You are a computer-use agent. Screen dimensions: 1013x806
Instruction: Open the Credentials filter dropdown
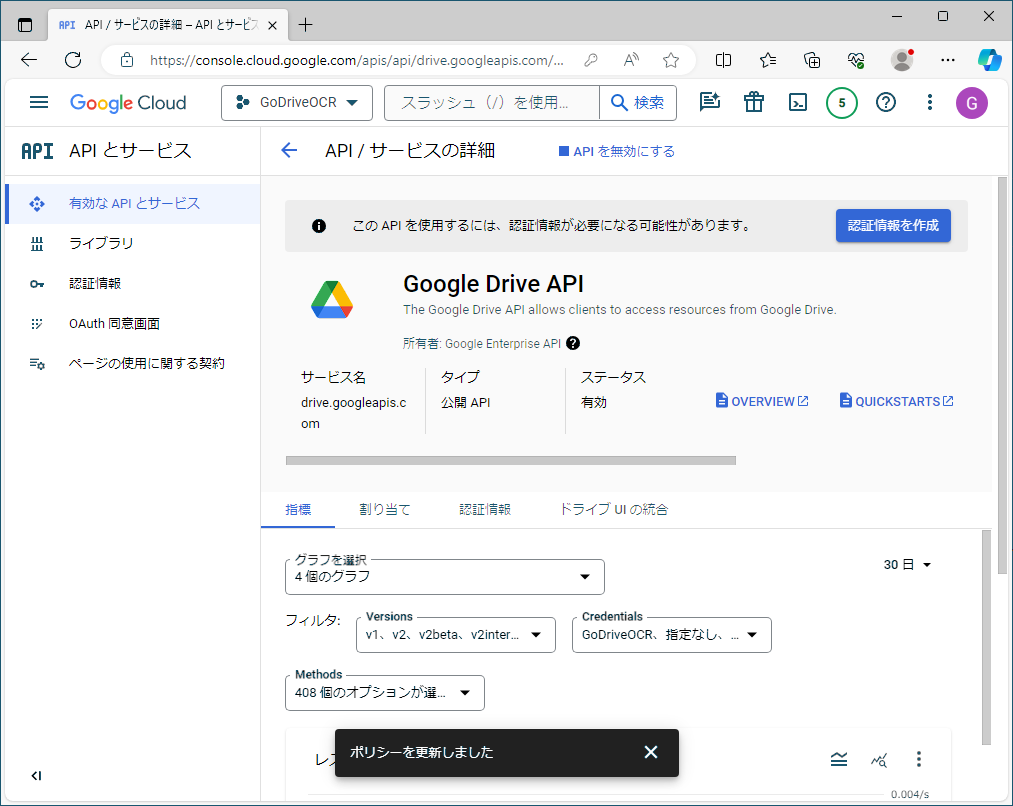[671, 635]
